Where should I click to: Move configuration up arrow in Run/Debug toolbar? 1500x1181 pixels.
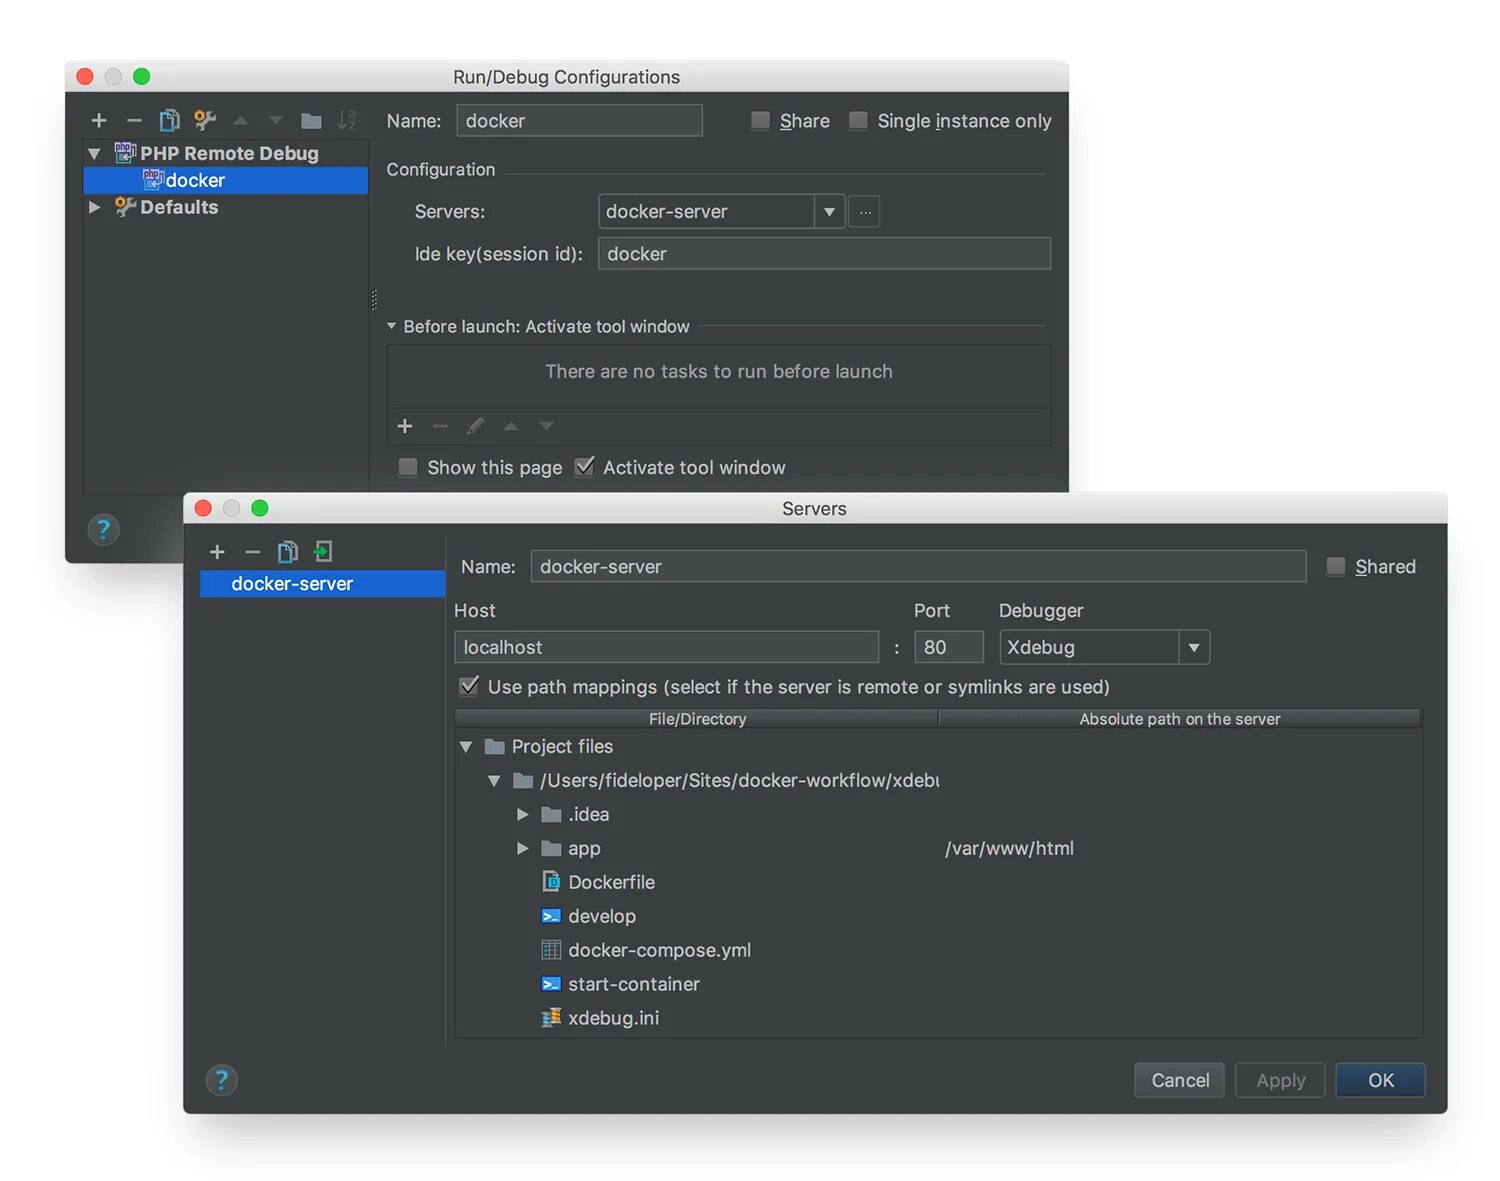[240, 121]
